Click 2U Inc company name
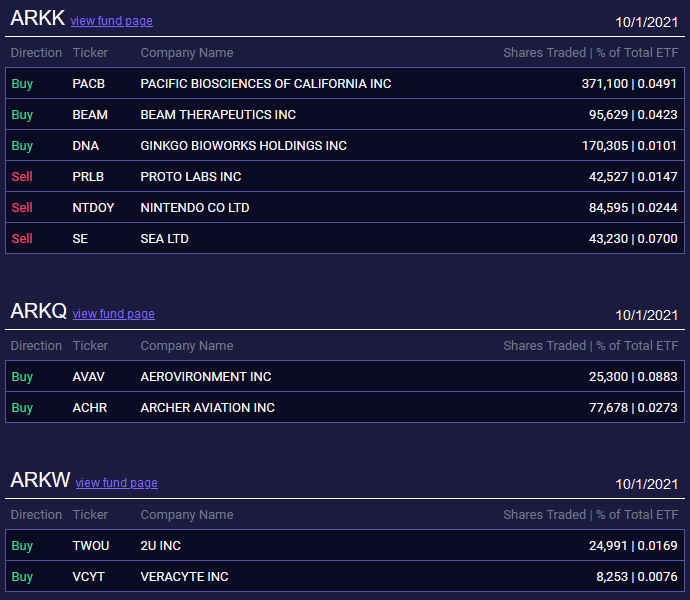Image resolution: width=690 pixels, height=600 pixels. 161,545
